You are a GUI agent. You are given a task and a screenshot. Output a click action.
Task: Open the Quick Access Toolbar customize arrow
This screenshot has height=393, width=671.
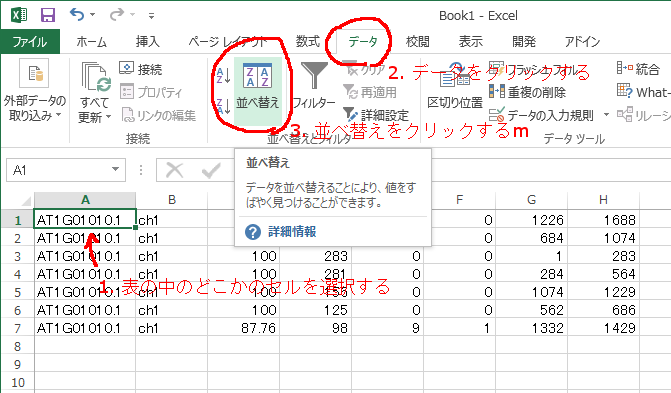[x=151, y=16]
